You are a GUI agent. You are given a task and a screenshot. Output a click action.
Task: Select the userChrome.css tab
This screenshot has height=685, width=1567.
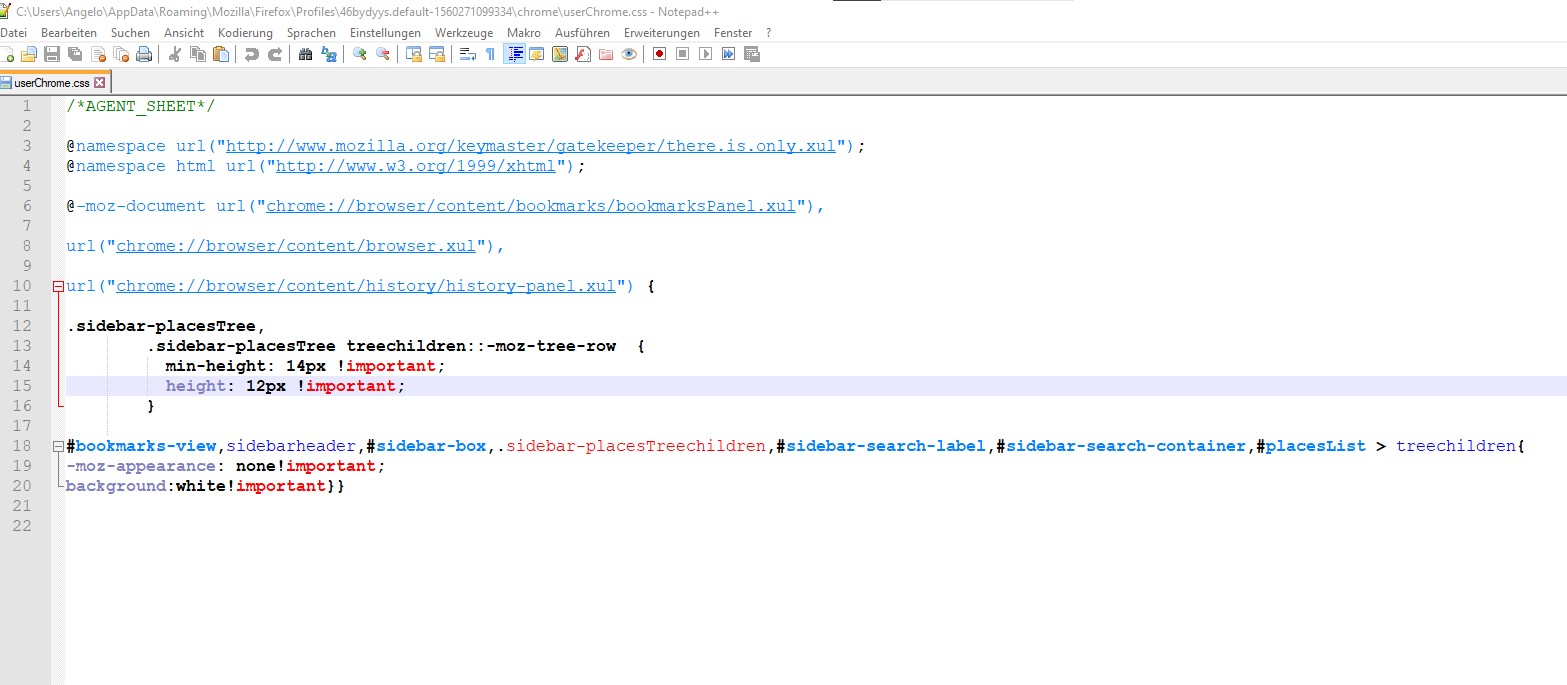(50, 82)
